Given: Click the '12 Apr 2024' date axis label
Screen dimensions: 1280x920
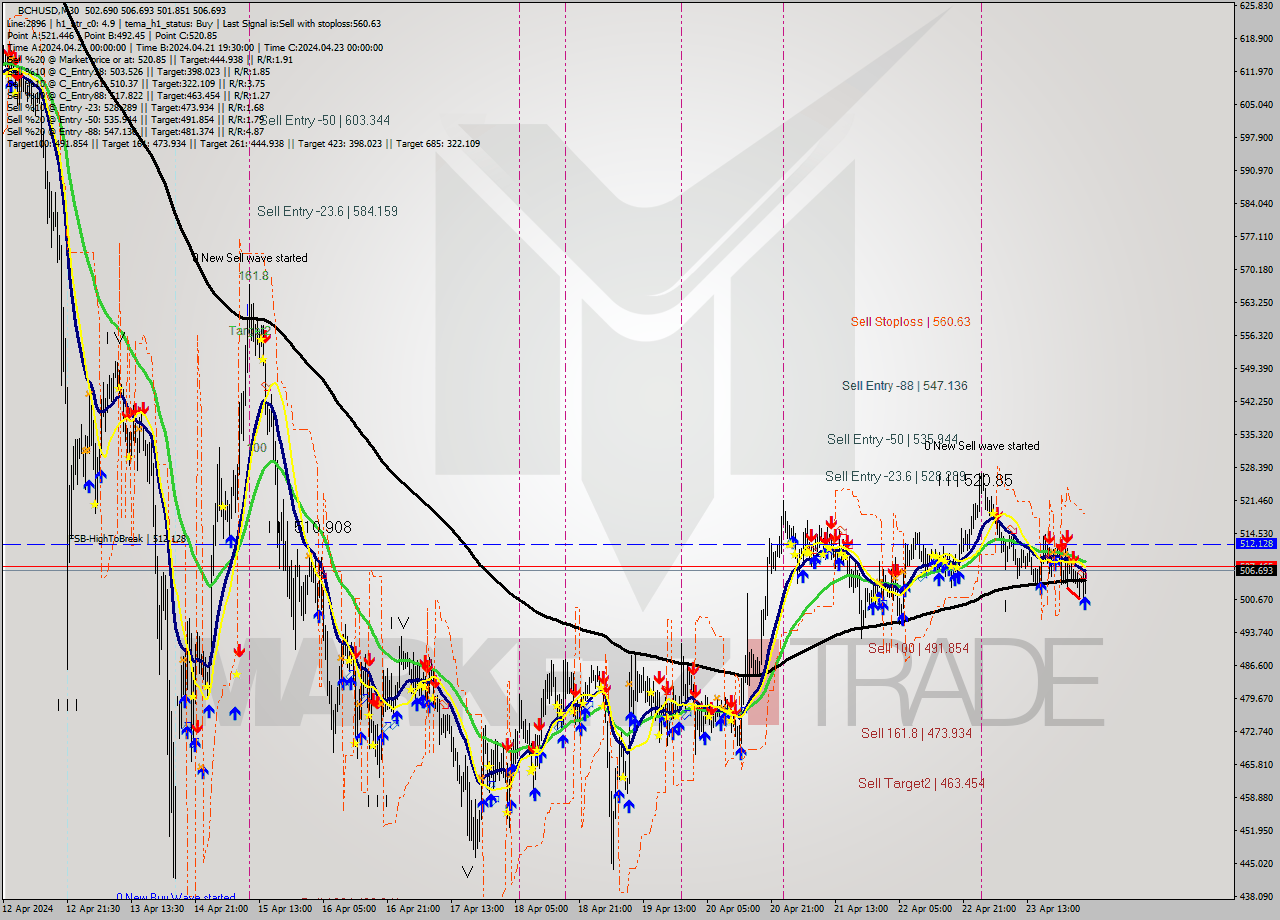Looking at the screenshot, I should click(28, 909).
